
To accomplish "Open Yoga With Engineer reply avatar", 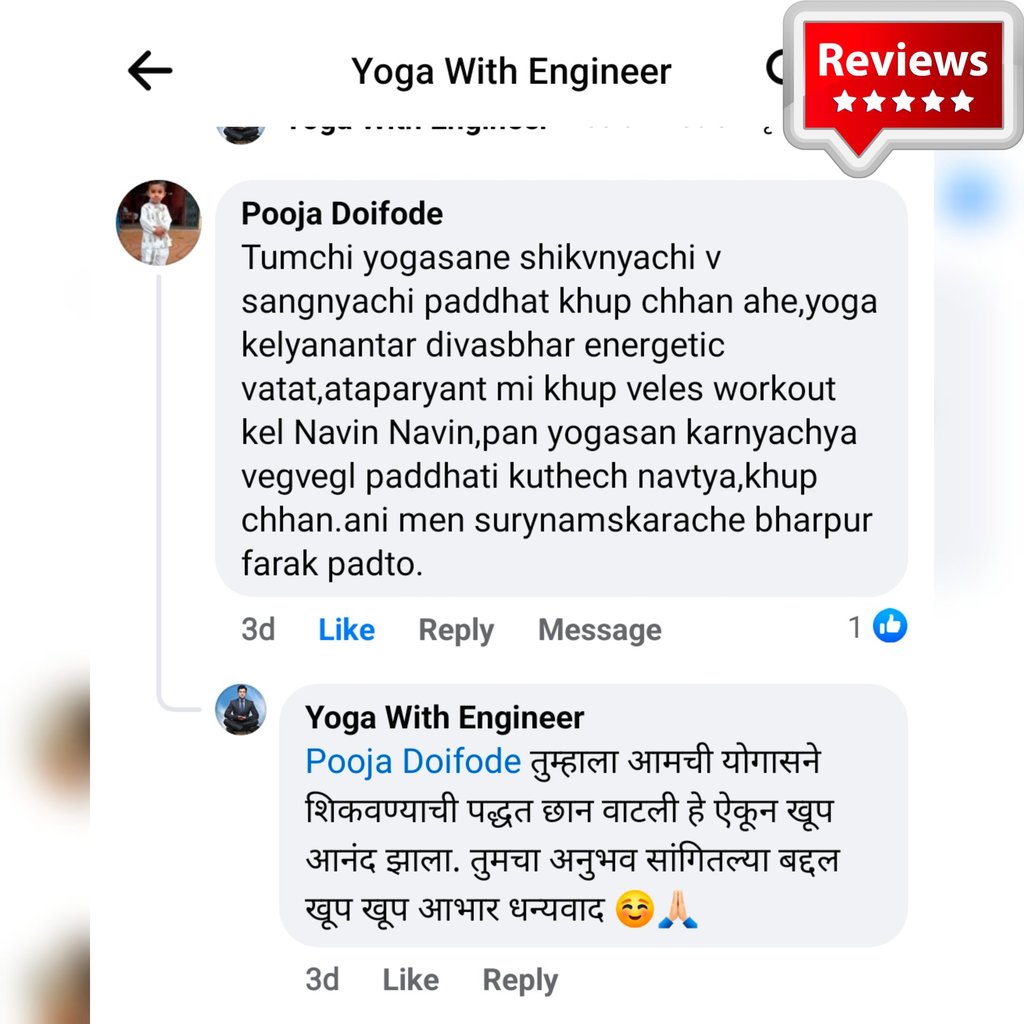I will point(241,709).
